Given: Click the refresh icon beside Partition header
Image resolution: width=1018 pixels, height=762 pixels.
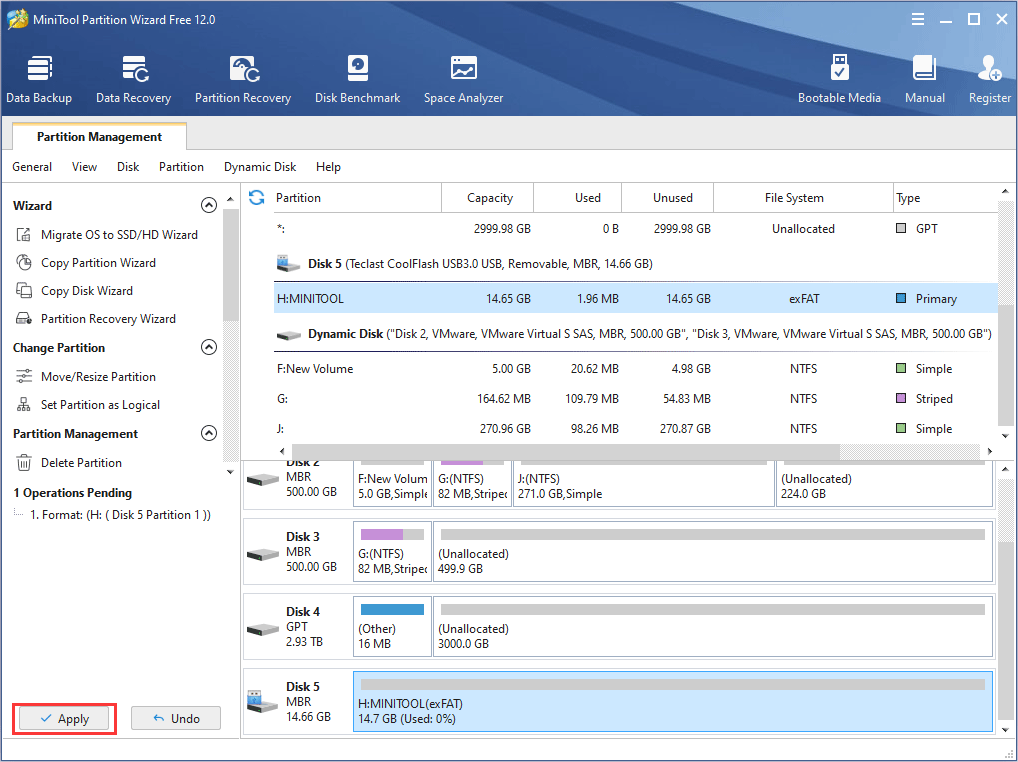Looking at the screenshot, I should coord(256,197).
